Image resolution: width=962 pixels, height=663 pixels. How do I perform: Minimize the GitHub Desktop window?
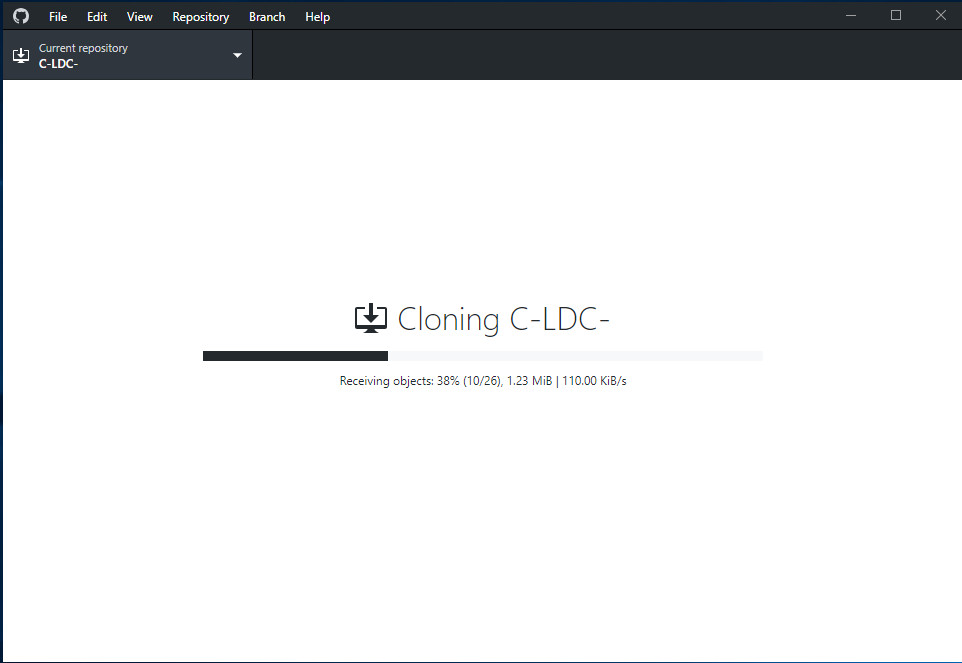(x=851, y=15)
